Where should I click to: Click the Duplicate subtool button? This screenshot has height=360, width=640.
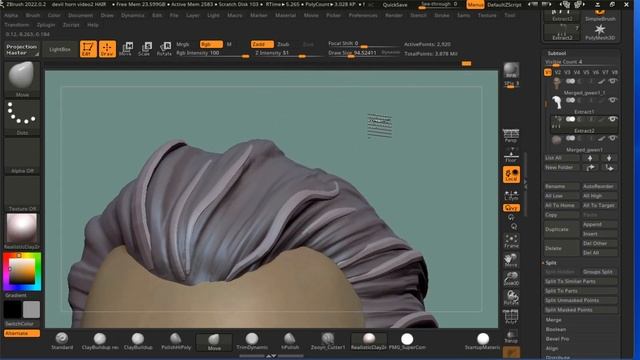pos(561,229)
